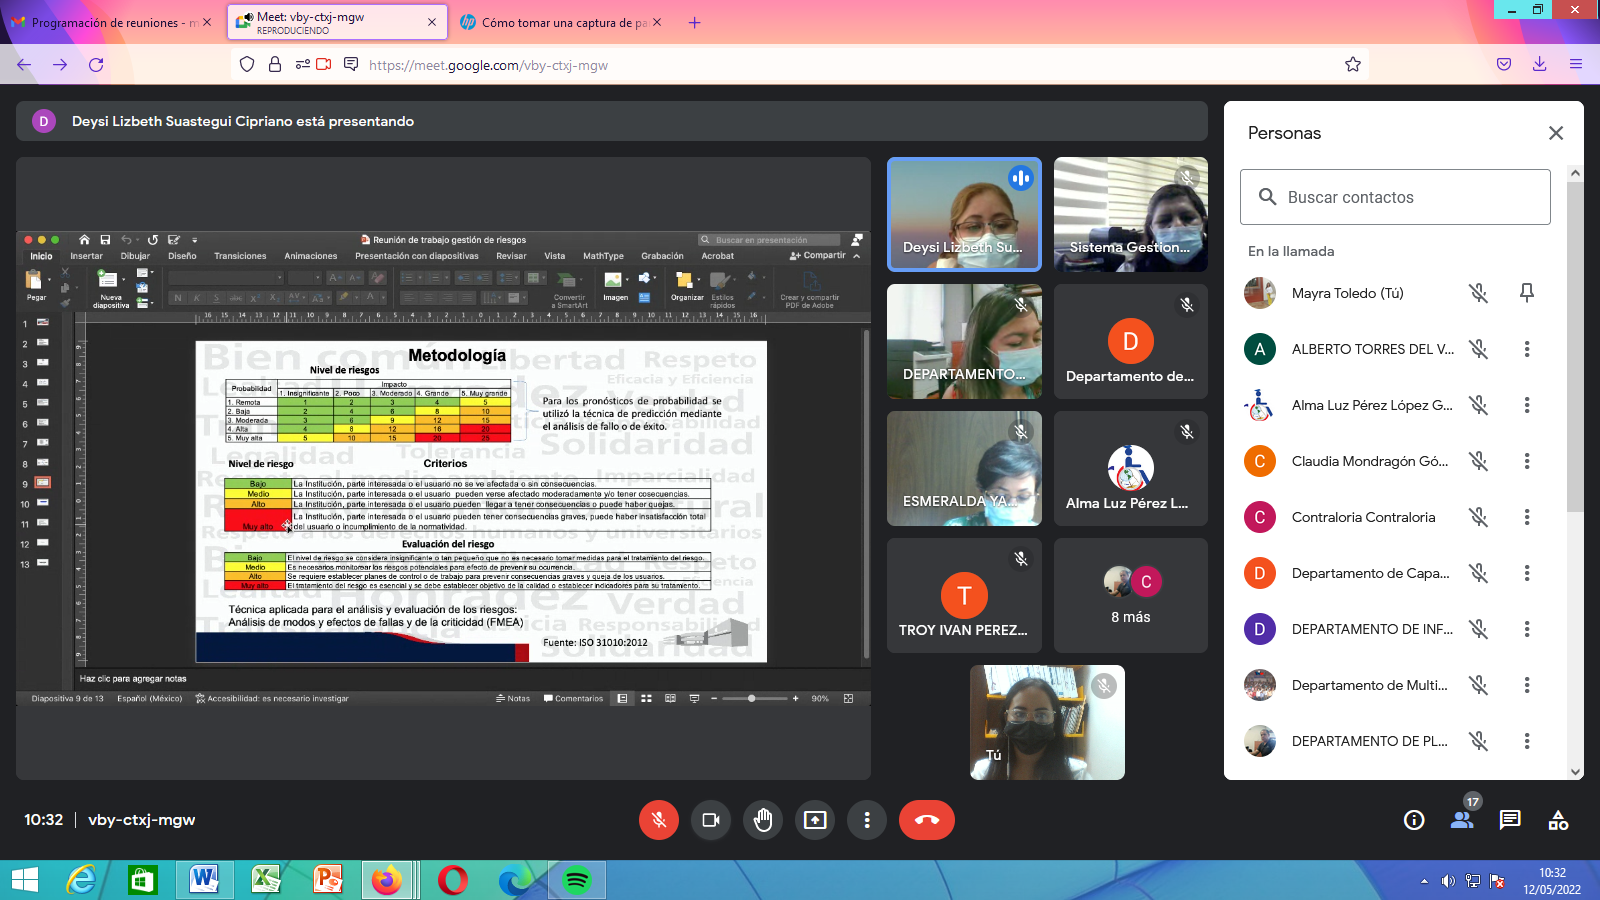Open options for Alma Luz Pérez López

(1527, 405)
